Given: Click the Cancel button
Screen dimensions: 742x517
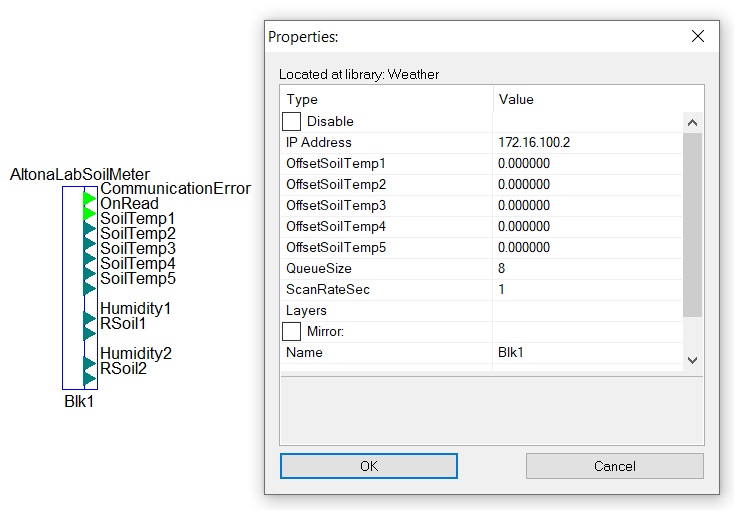Looking at the screenshot, I should 615,466.
